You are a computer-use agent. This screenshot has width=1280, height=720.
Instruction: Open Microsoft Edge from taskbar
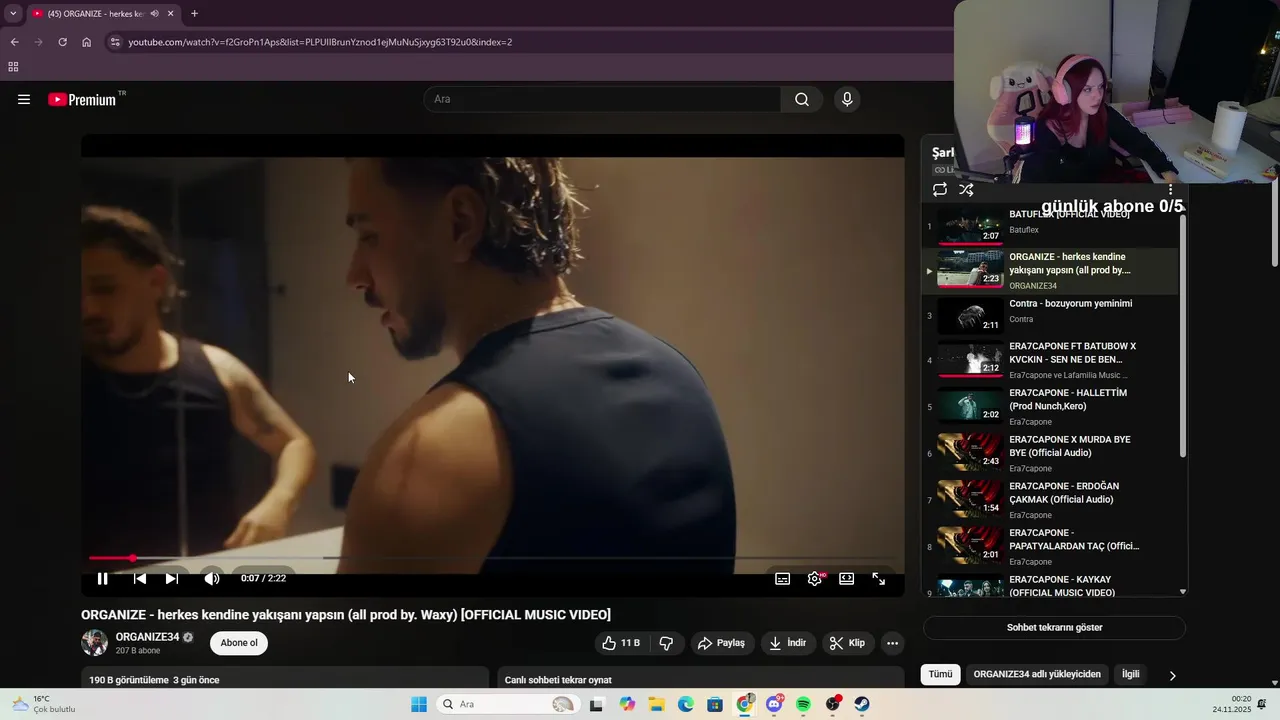pyautogui.click(x=686, y=704)
